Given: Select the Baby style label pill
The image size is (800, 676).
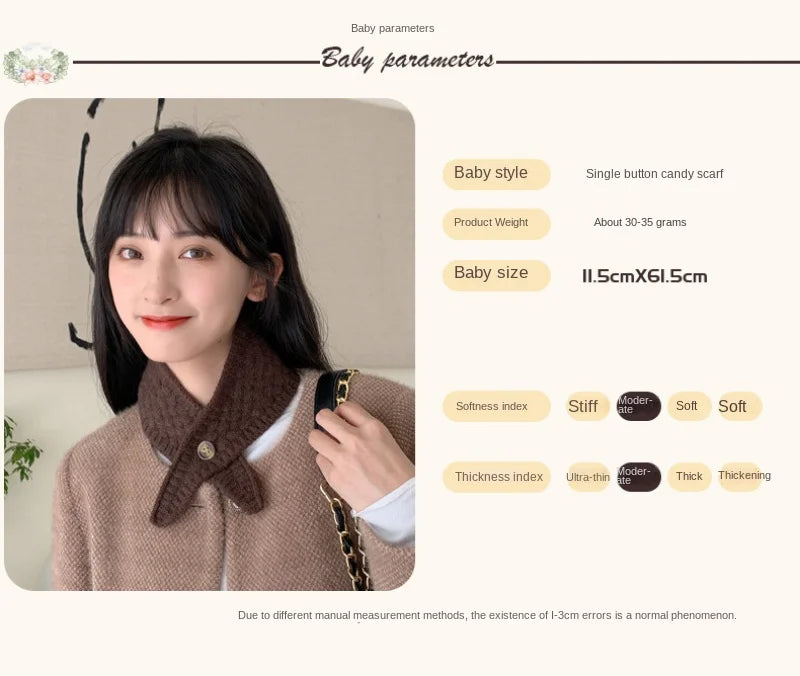Looking at the screenshot, I should click(x=496, y=174).
